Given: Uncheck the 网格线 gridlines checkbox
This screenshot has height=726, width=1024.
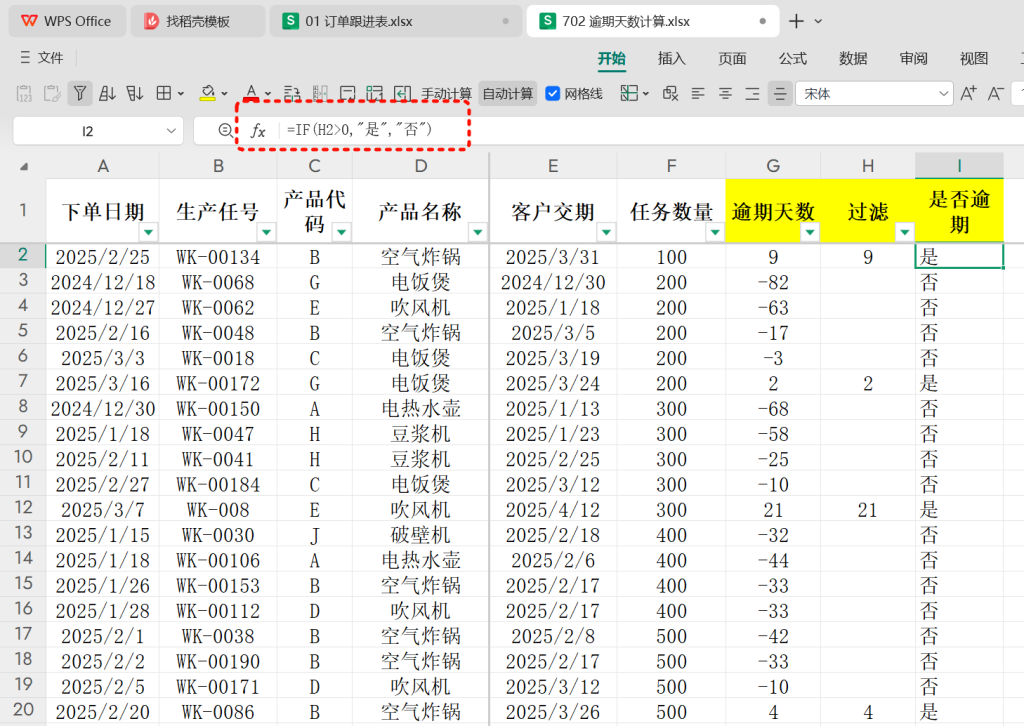Looking at the screenshot, I should (x=552, y=93).
